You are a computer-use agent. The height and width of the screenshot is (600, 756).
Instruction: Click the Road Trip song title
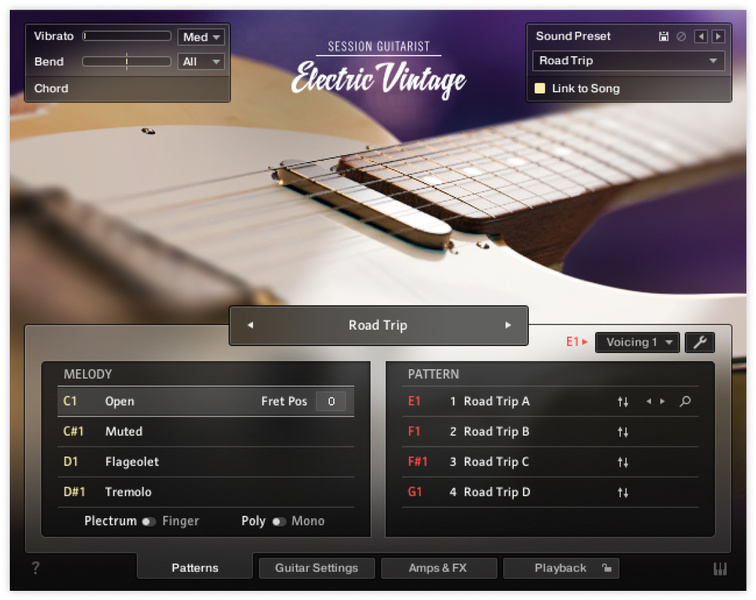pyautogui.click(x=378, y=325)
